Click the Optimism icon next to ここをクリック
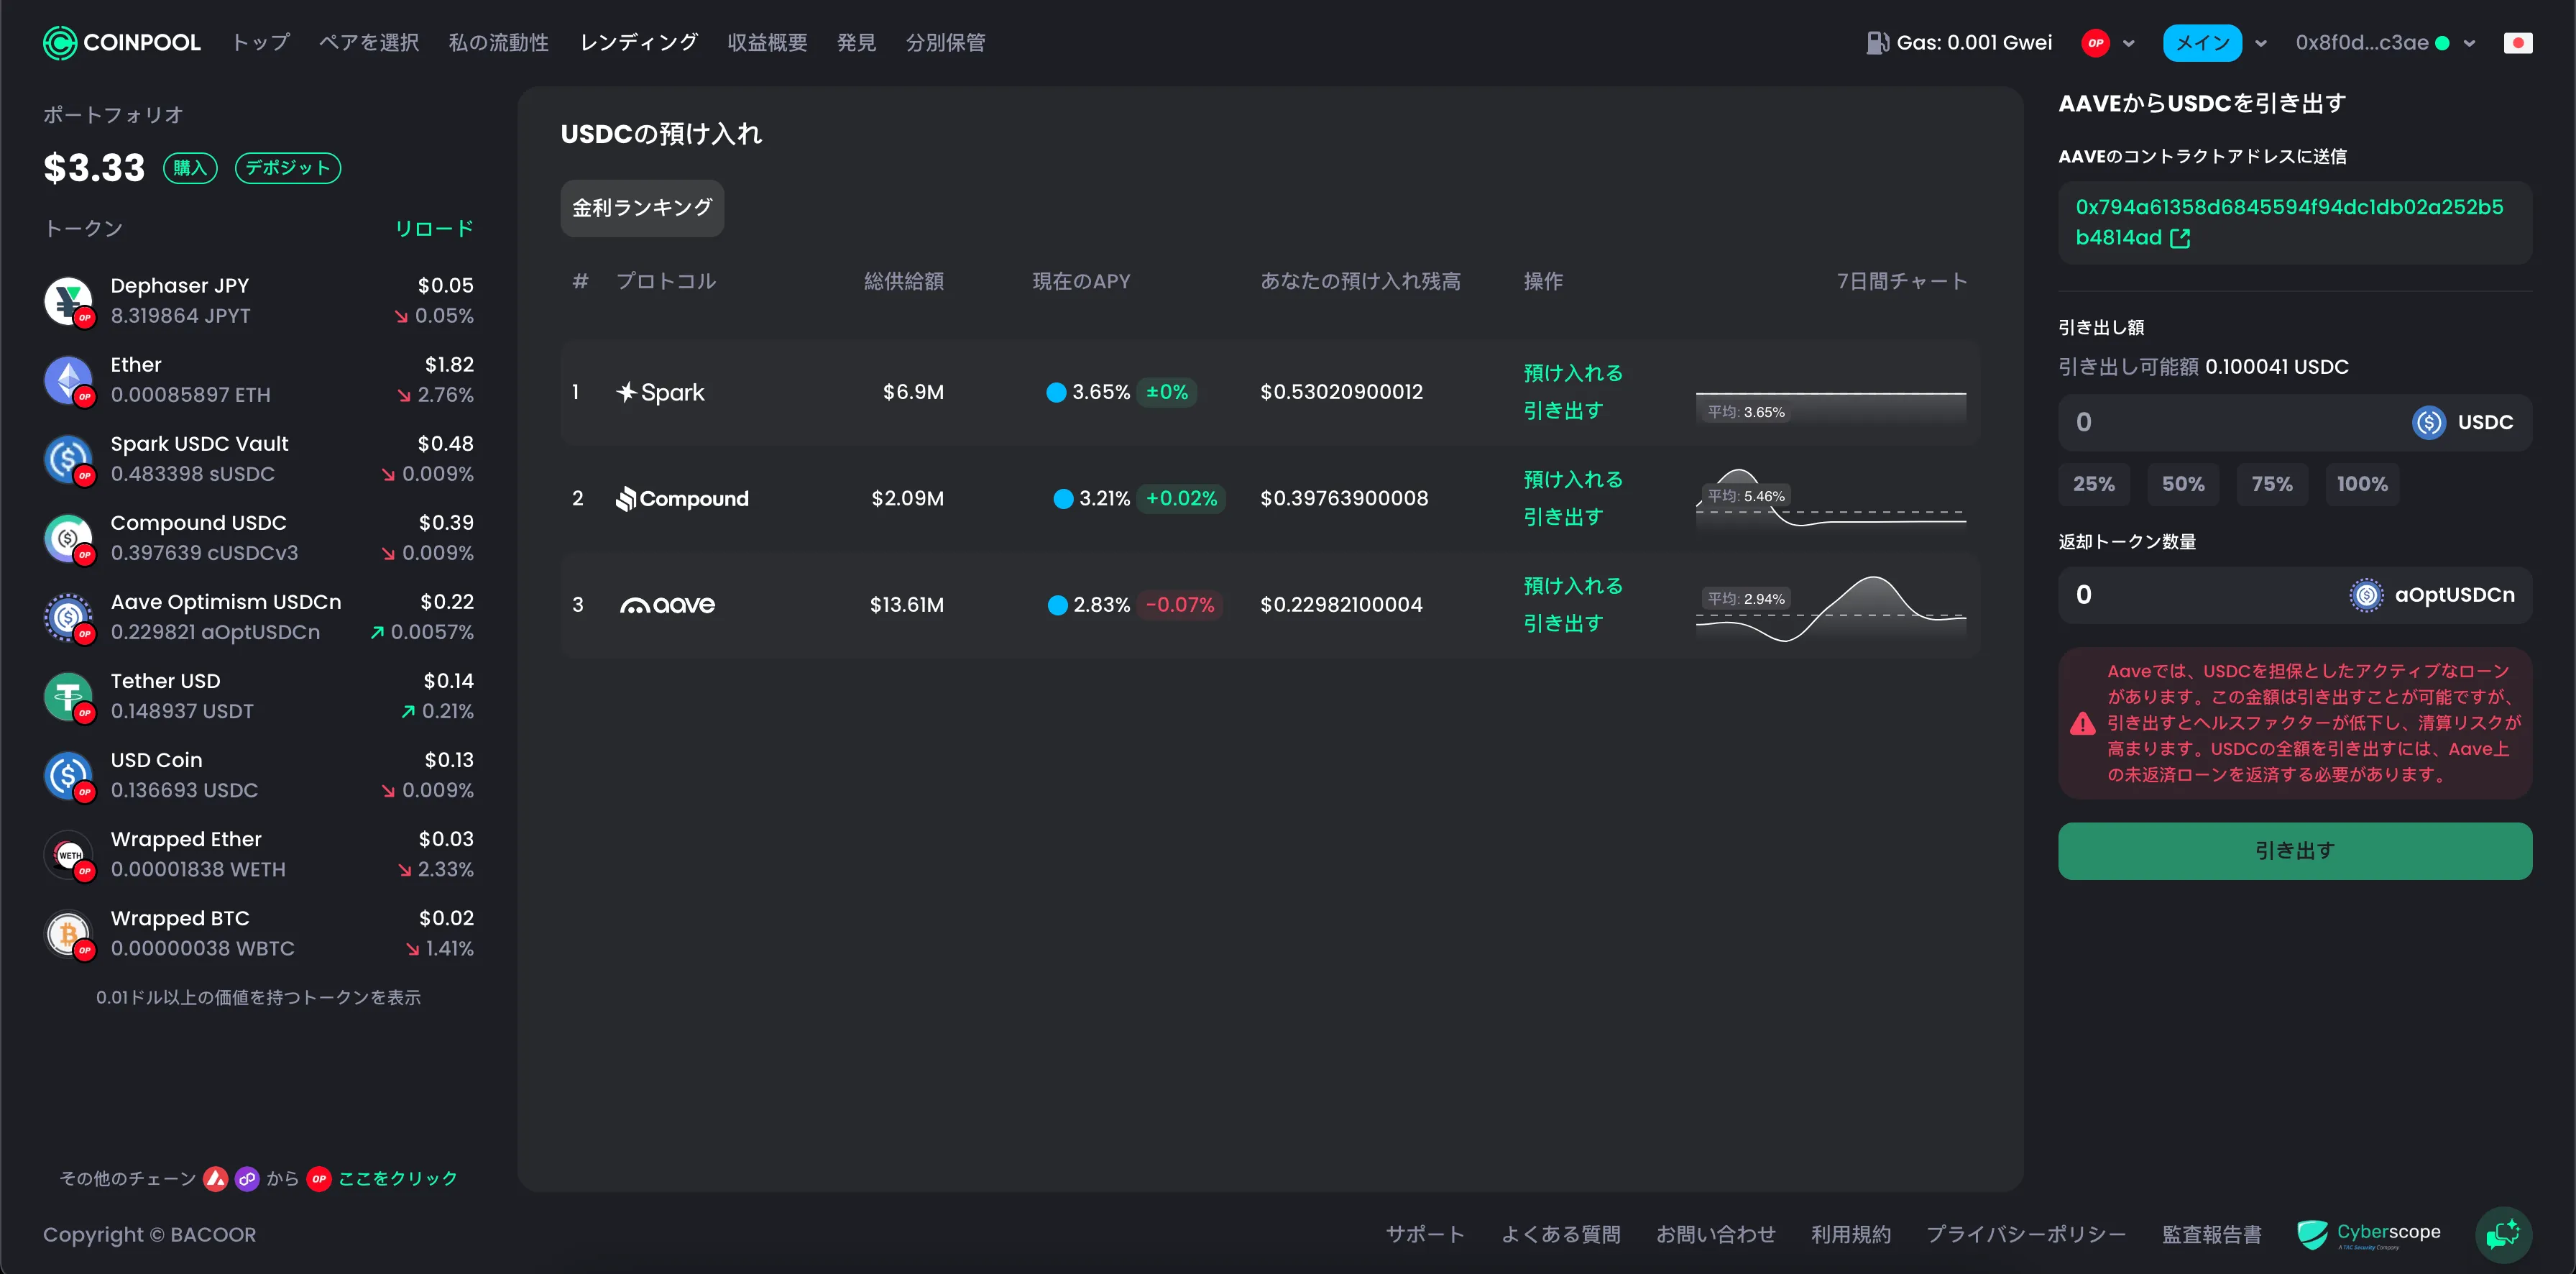 pos(319,1179)
